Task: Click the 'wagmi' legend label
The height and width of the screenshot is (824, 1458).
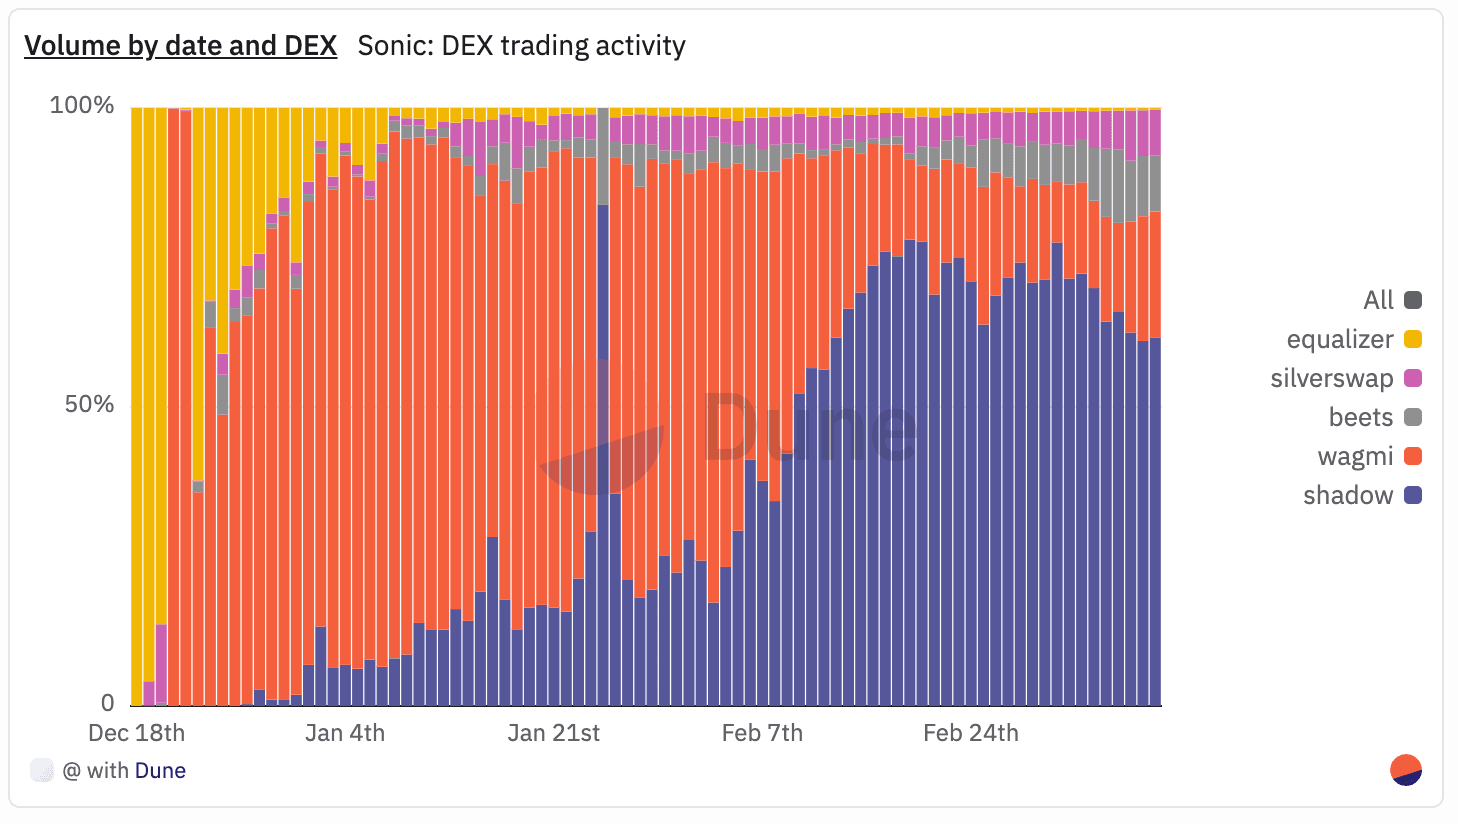Action: click(x=1355, y=457)
